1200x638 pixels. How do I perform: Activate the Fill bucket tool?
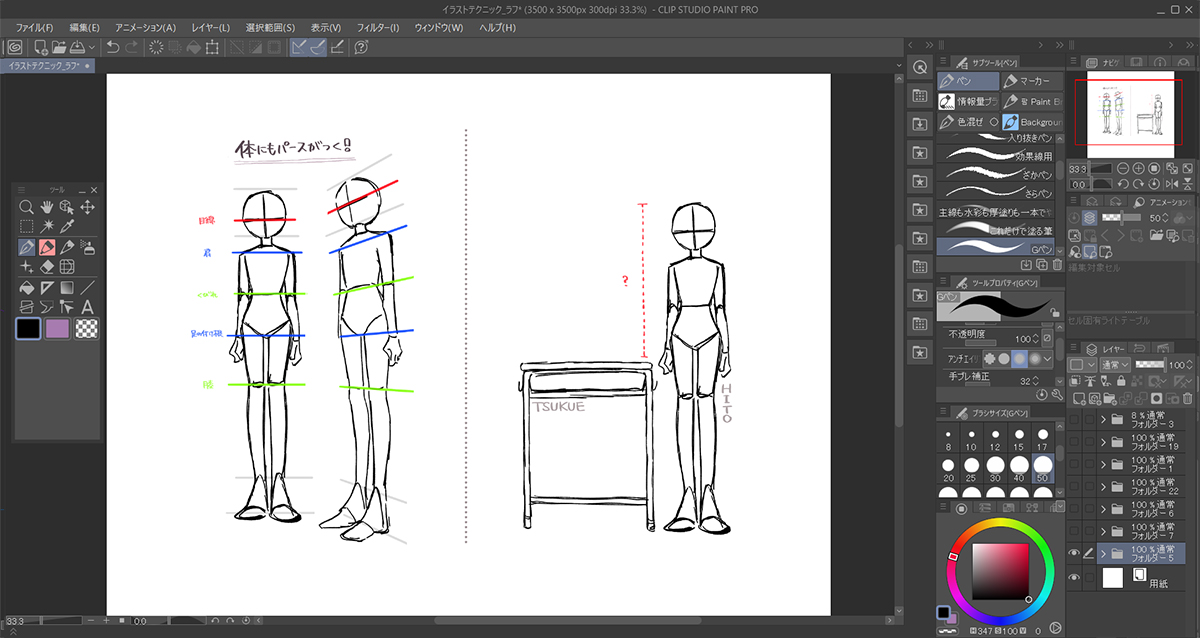[x=27, y=287]
